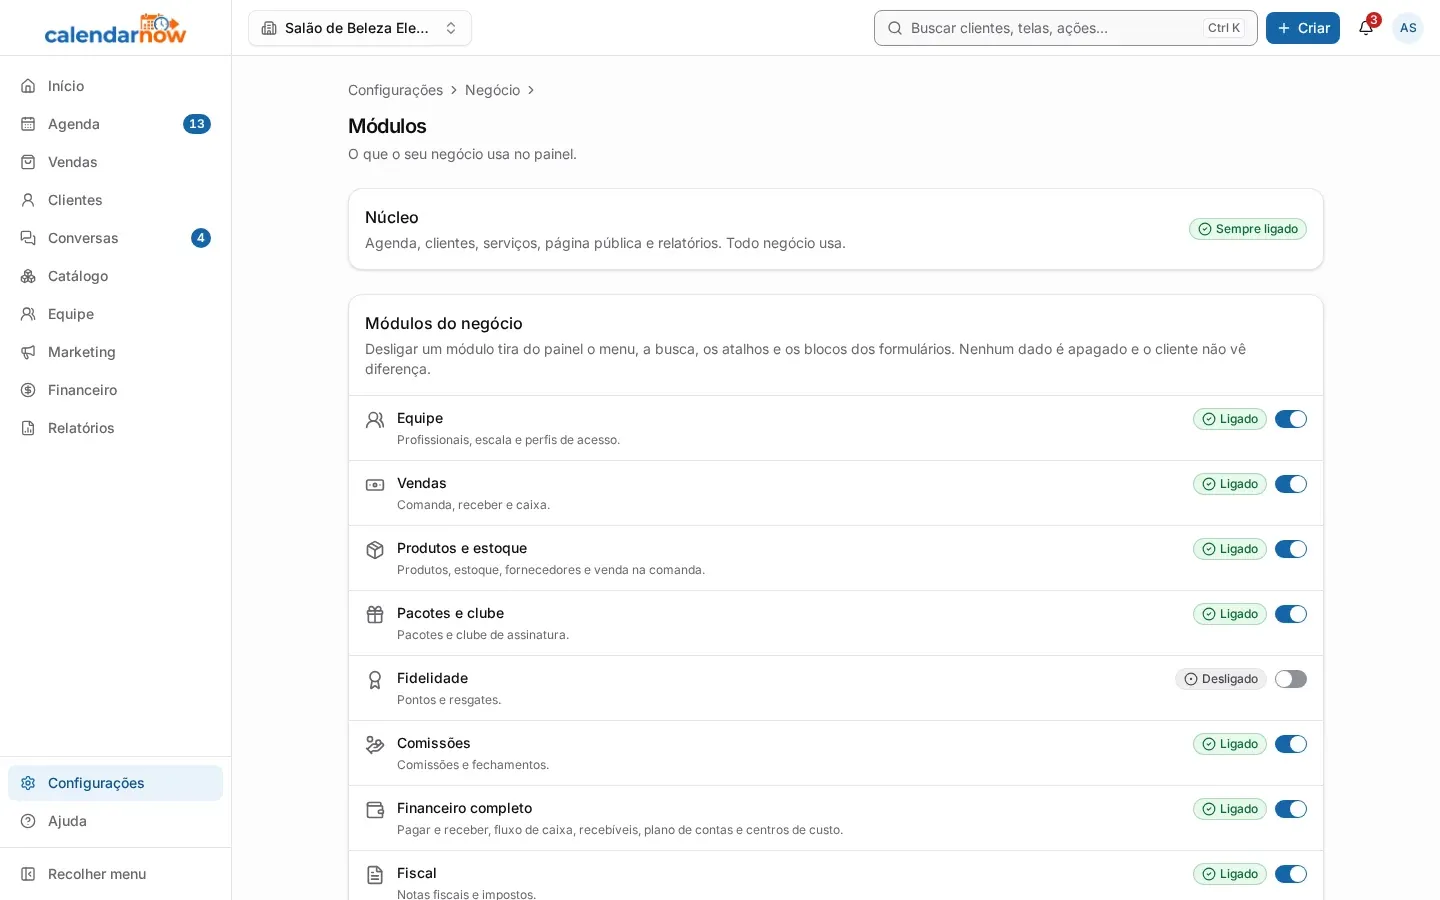Click the Sempre ligado badge
The width and height of the screenshot is (1440, 900).
click(x=1248, y=229)
